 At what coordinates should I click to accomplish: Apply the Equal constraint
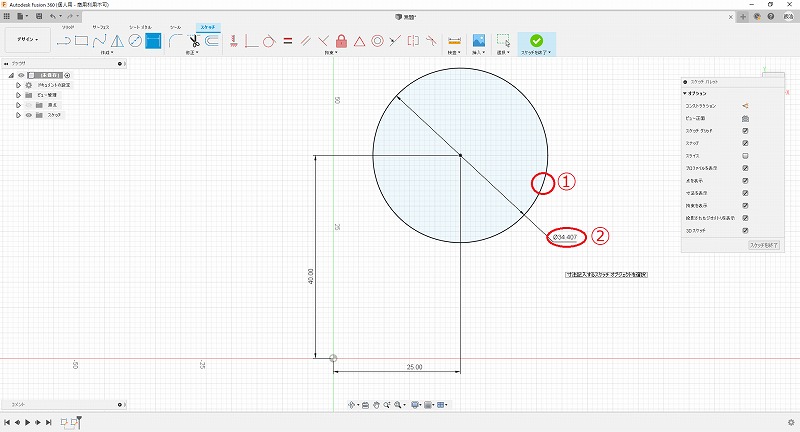[x=287, y=41]
